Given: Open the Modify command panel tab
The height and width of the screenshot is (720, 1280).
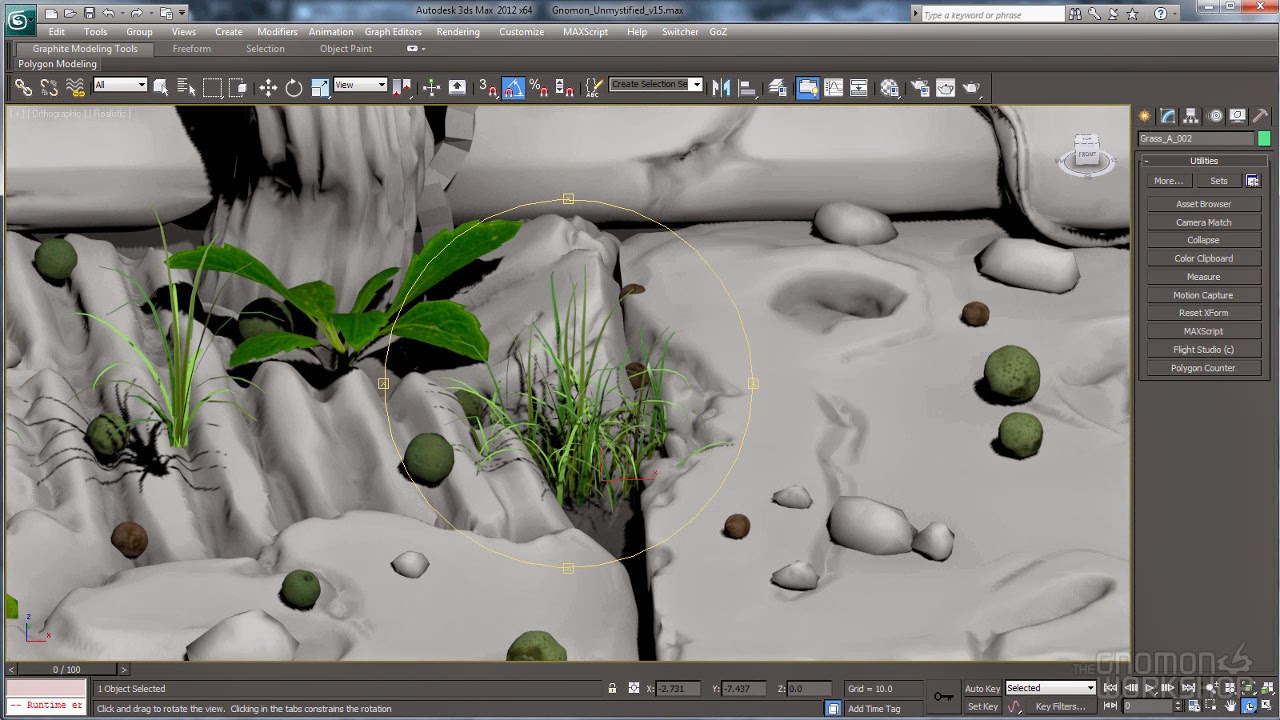Looking at the screenshot, I should 1168,116.
